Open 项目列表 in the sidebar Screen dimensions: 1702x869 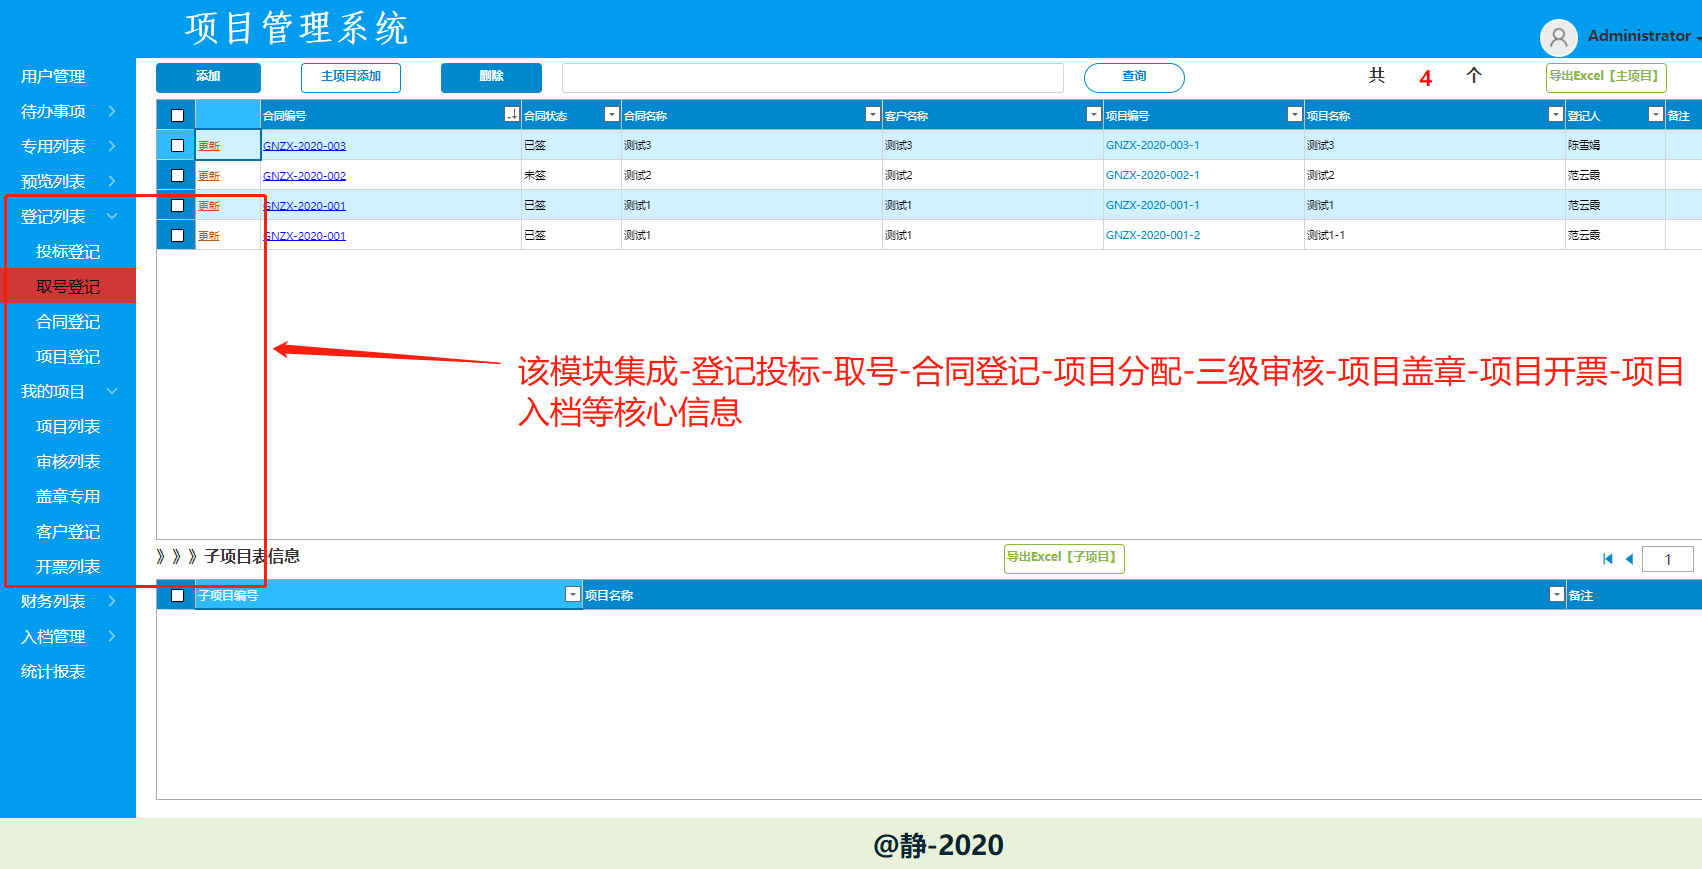68,426
